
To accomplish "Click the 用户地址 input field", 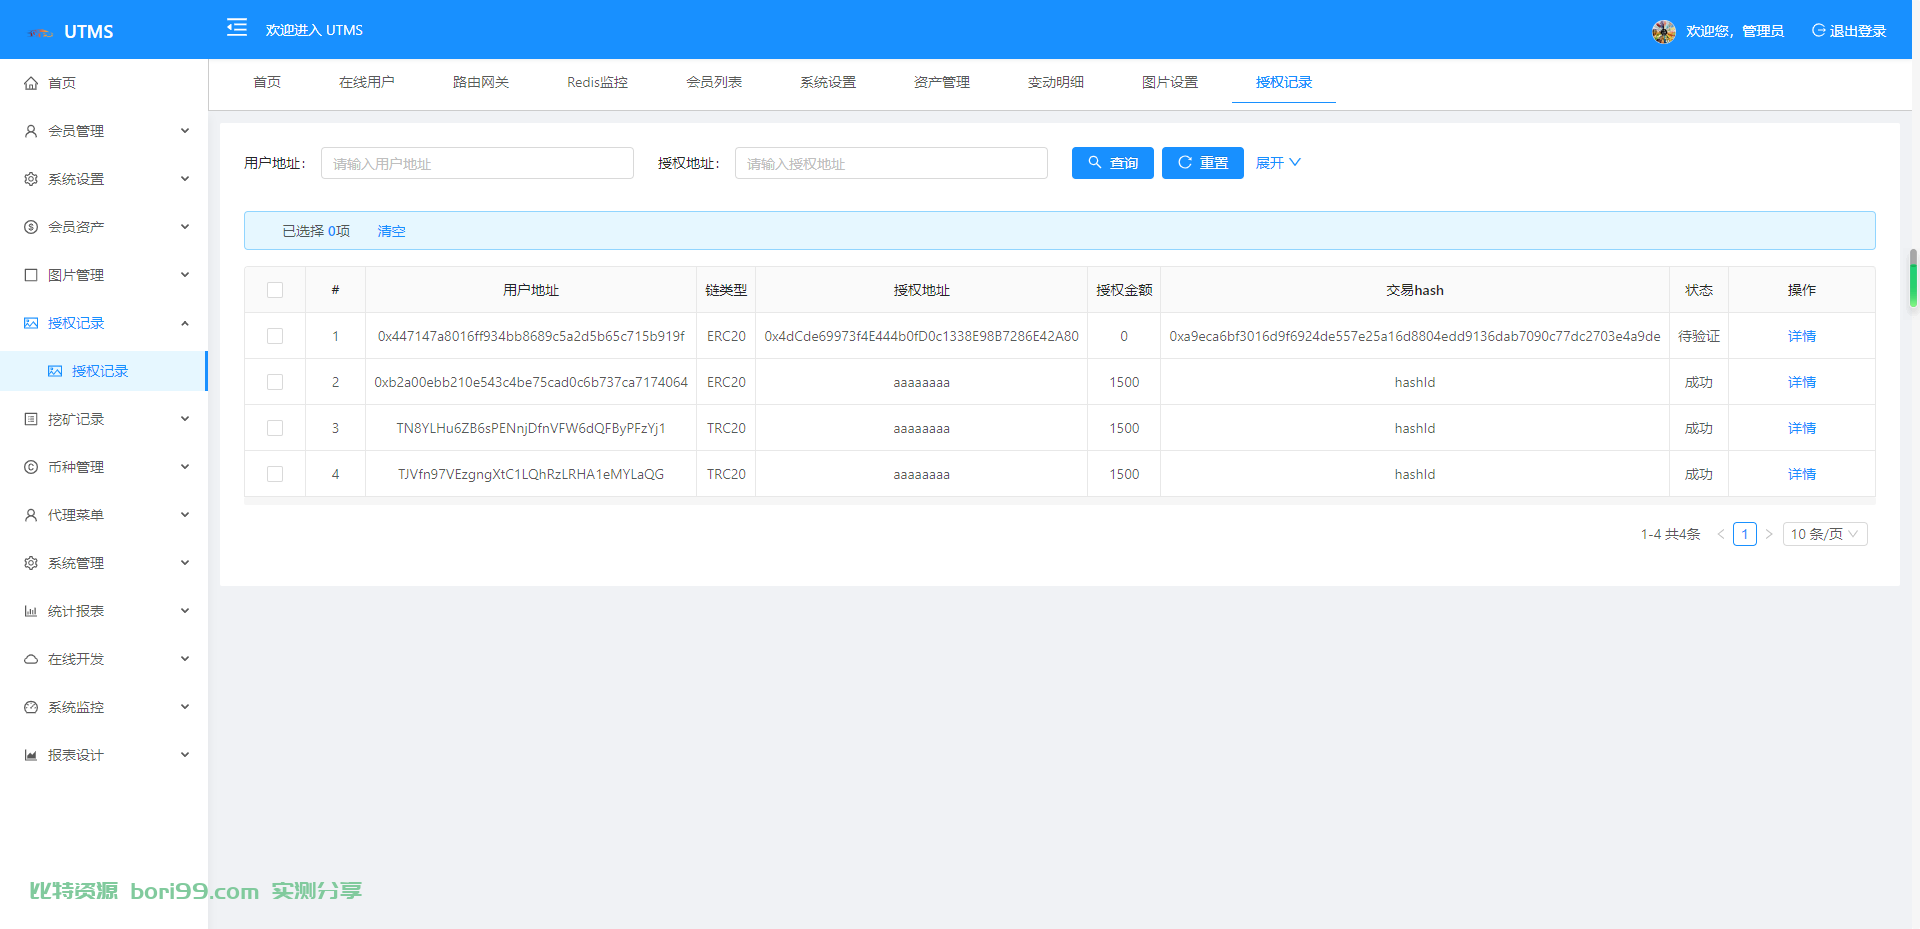I will pos(477,163).
